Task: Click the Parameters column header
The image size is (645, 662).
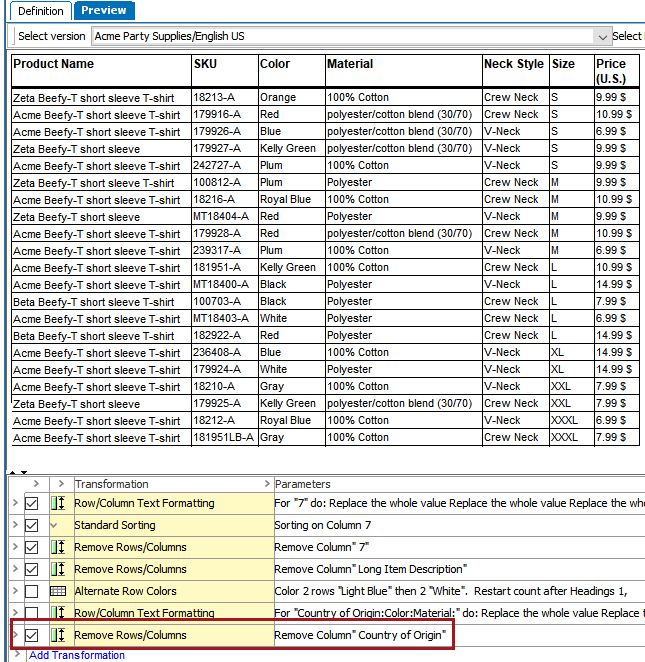Action: tap(302, 484)
